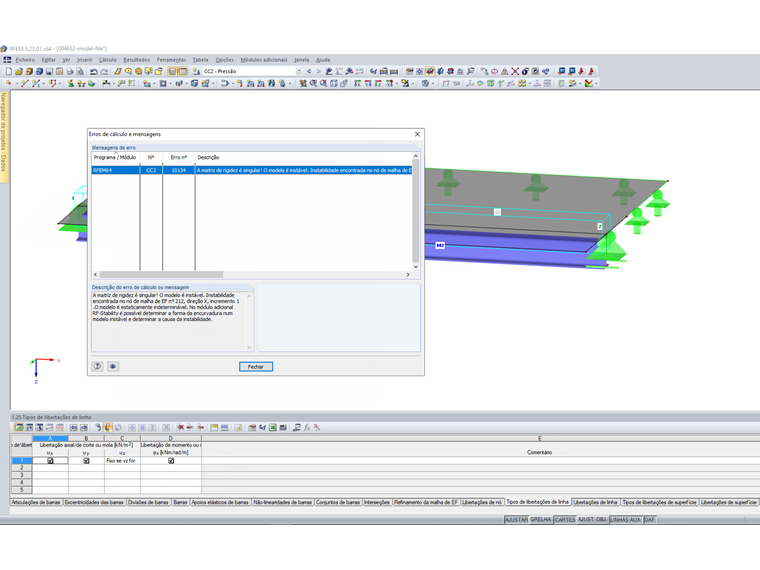Click the help icon in error dialog
The image size is (760, 570).
coord(97,366)
